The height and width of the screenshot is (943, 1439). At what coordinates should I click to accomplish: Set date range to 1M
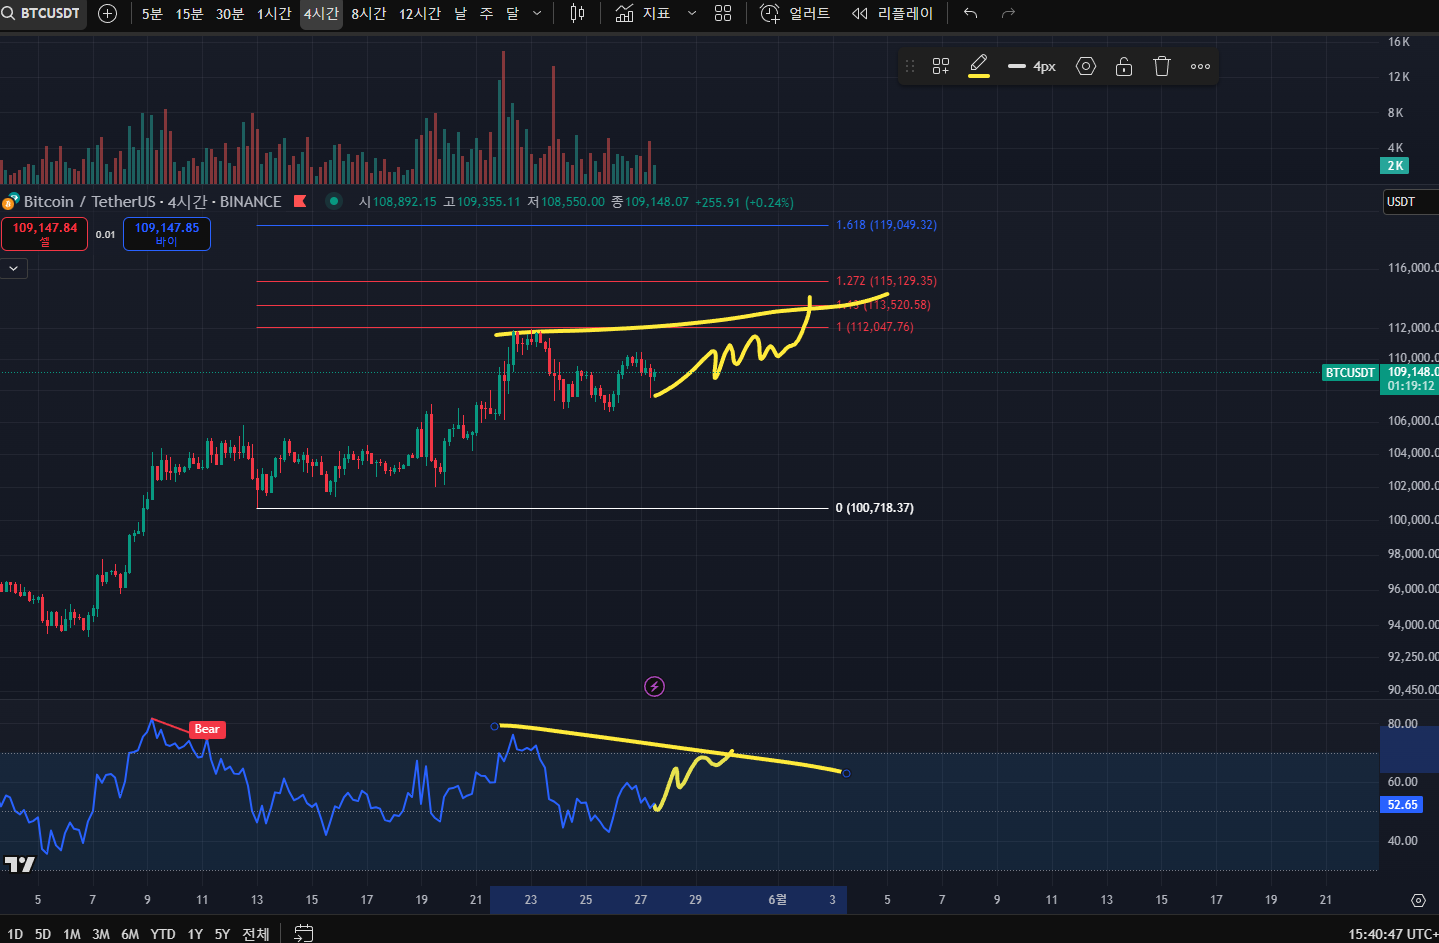coord(72,934)
